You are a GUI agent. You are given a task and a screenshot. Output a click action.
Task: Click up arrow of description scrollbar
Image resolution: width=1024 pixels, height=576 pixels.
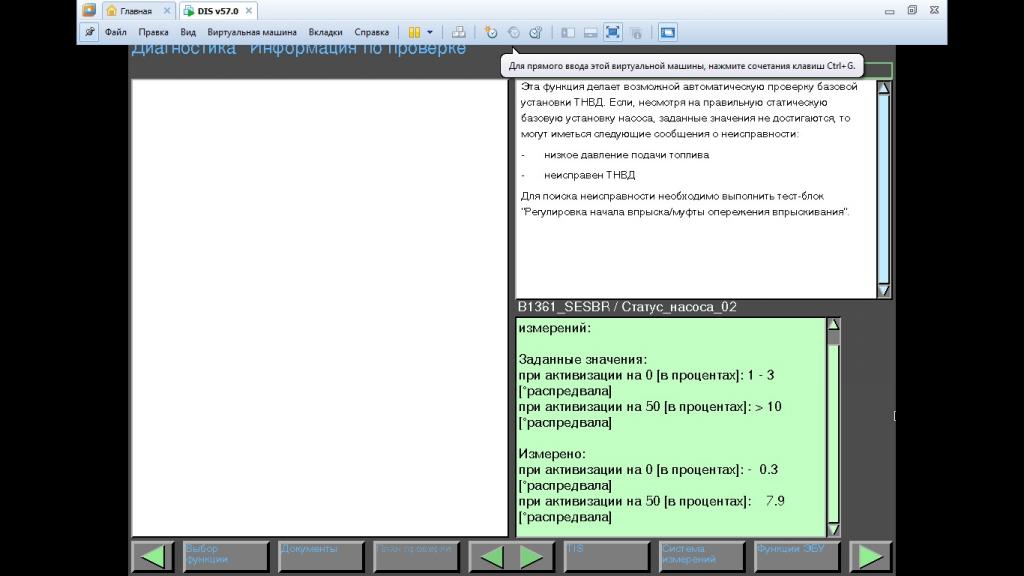click(884, 88)
